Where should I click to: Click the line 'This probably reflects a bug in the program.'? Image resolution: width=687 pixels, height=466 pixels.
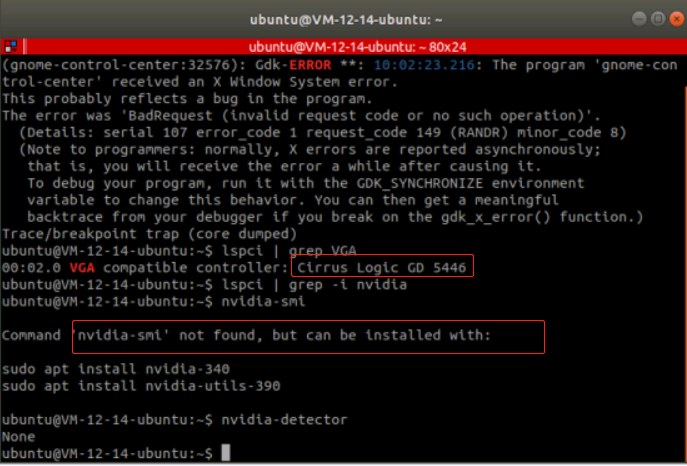[187, 99]
